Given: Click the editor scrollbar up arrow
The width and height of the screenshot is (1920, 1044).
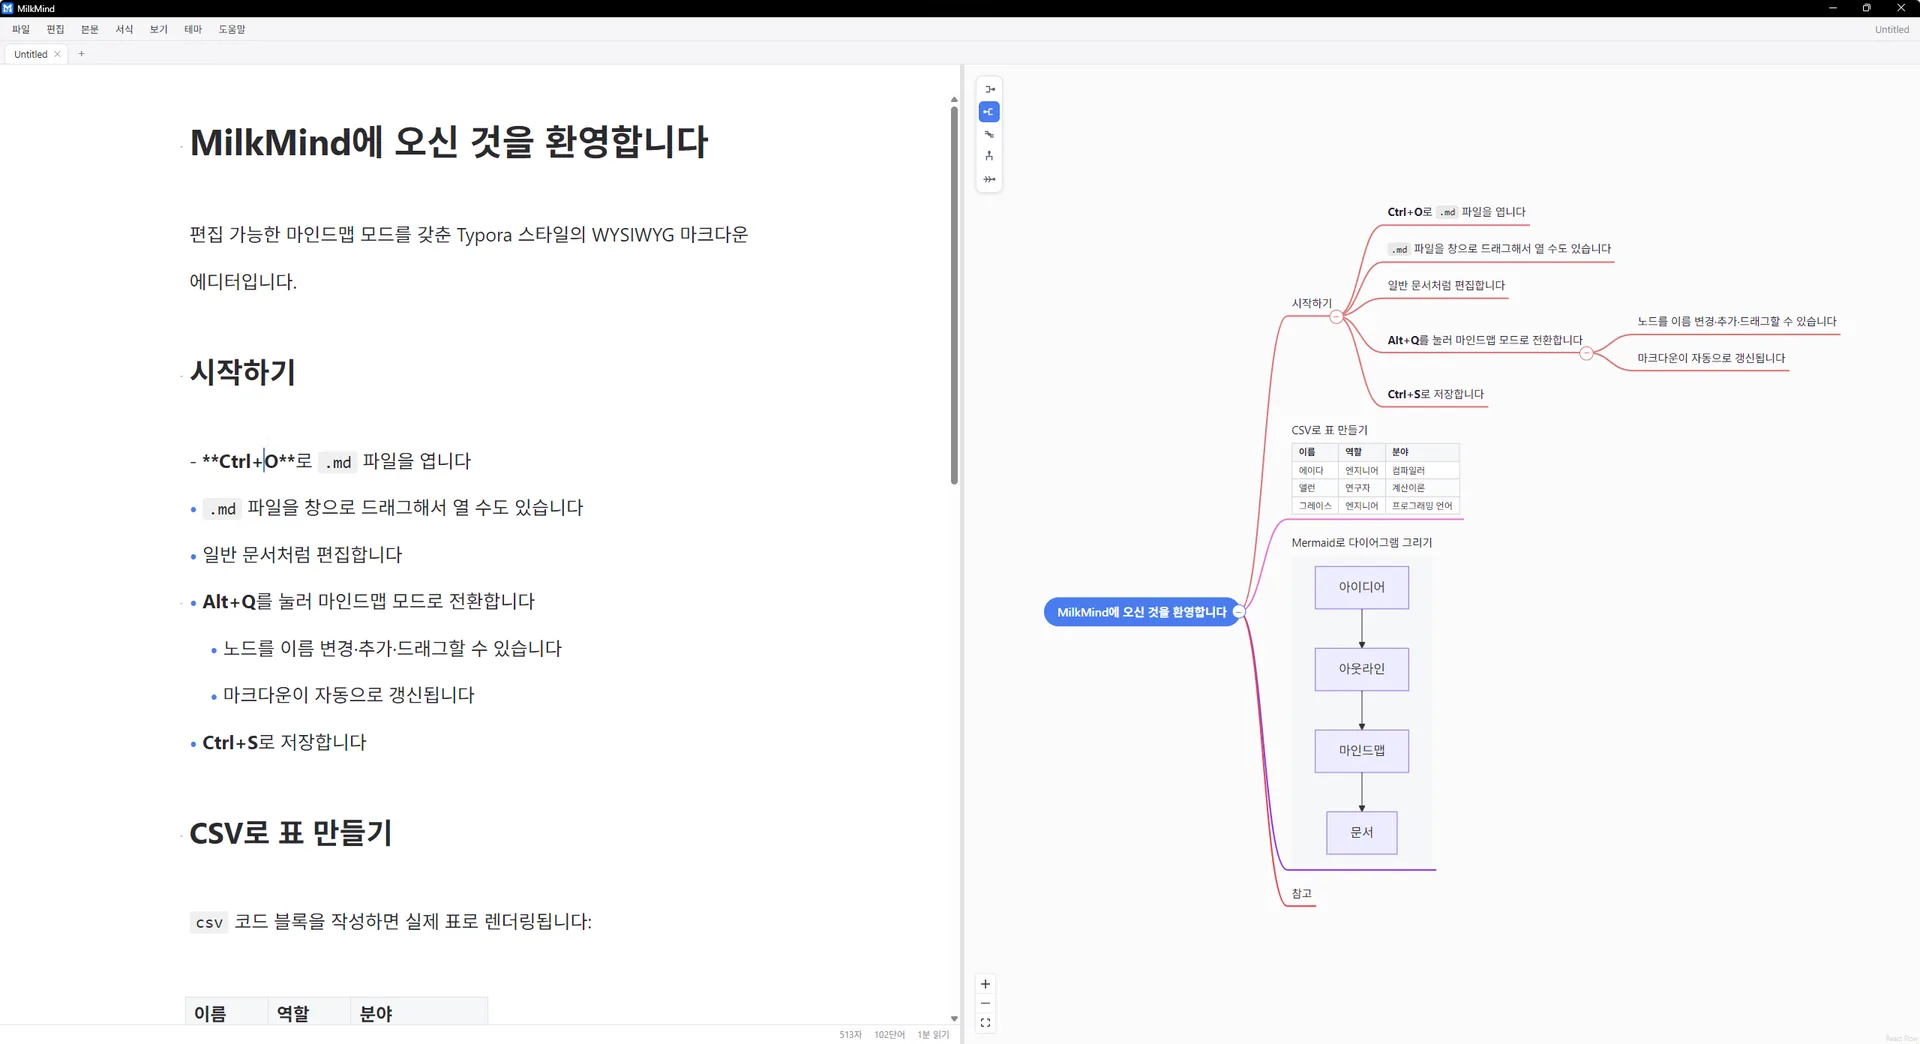Looking at the screenshot, I should [x=954, y=99].
